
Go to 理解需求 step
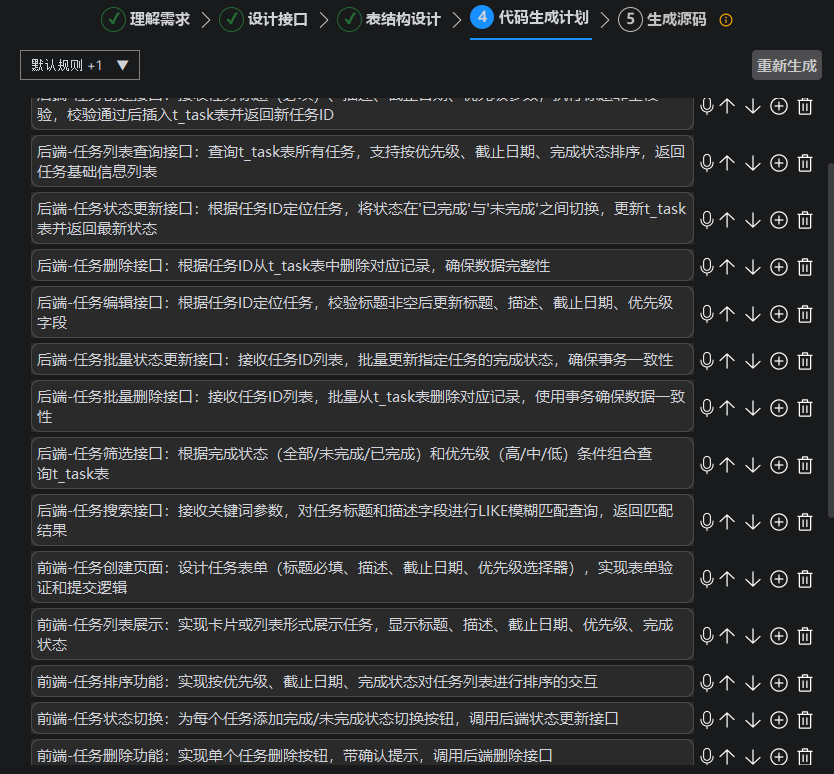146,19
